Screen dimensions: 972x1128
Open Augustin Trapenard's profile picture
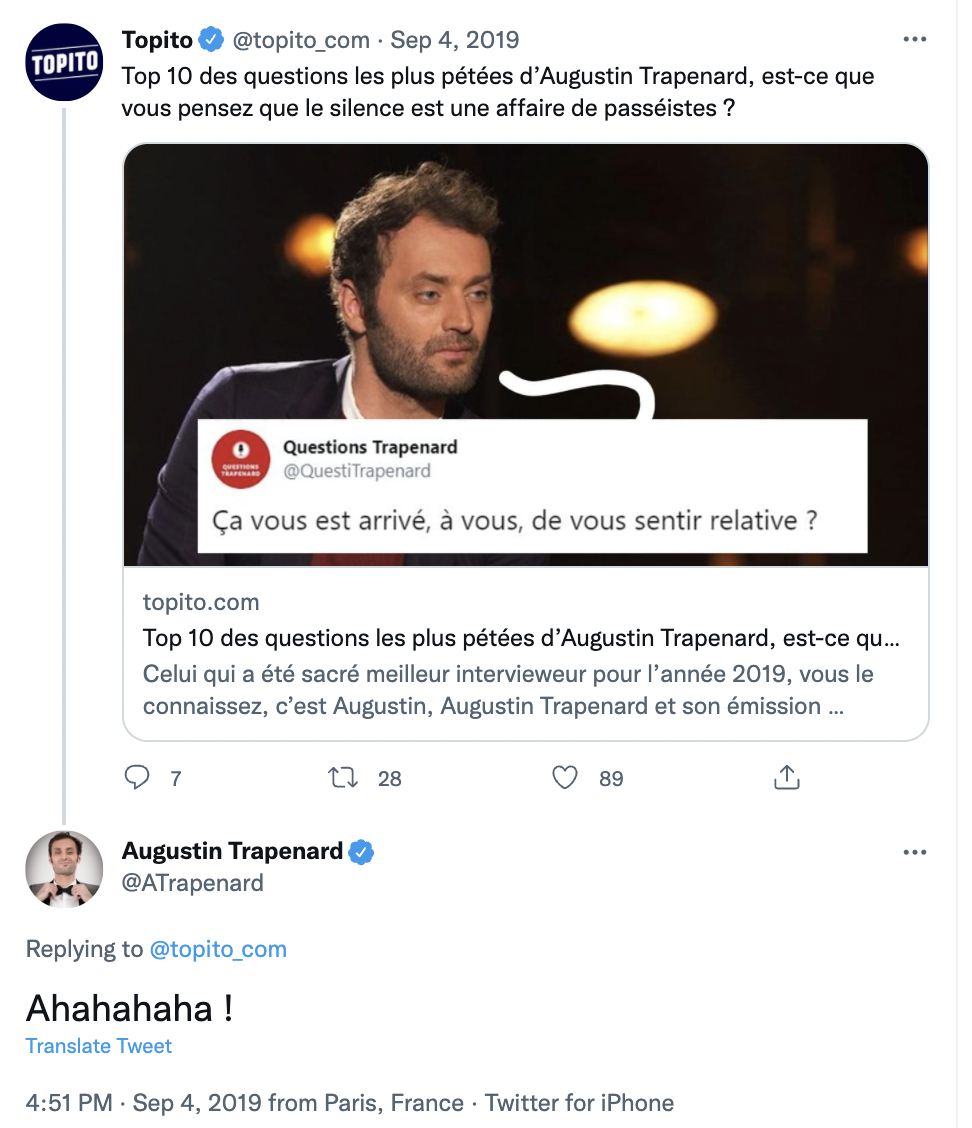[64, 868]
